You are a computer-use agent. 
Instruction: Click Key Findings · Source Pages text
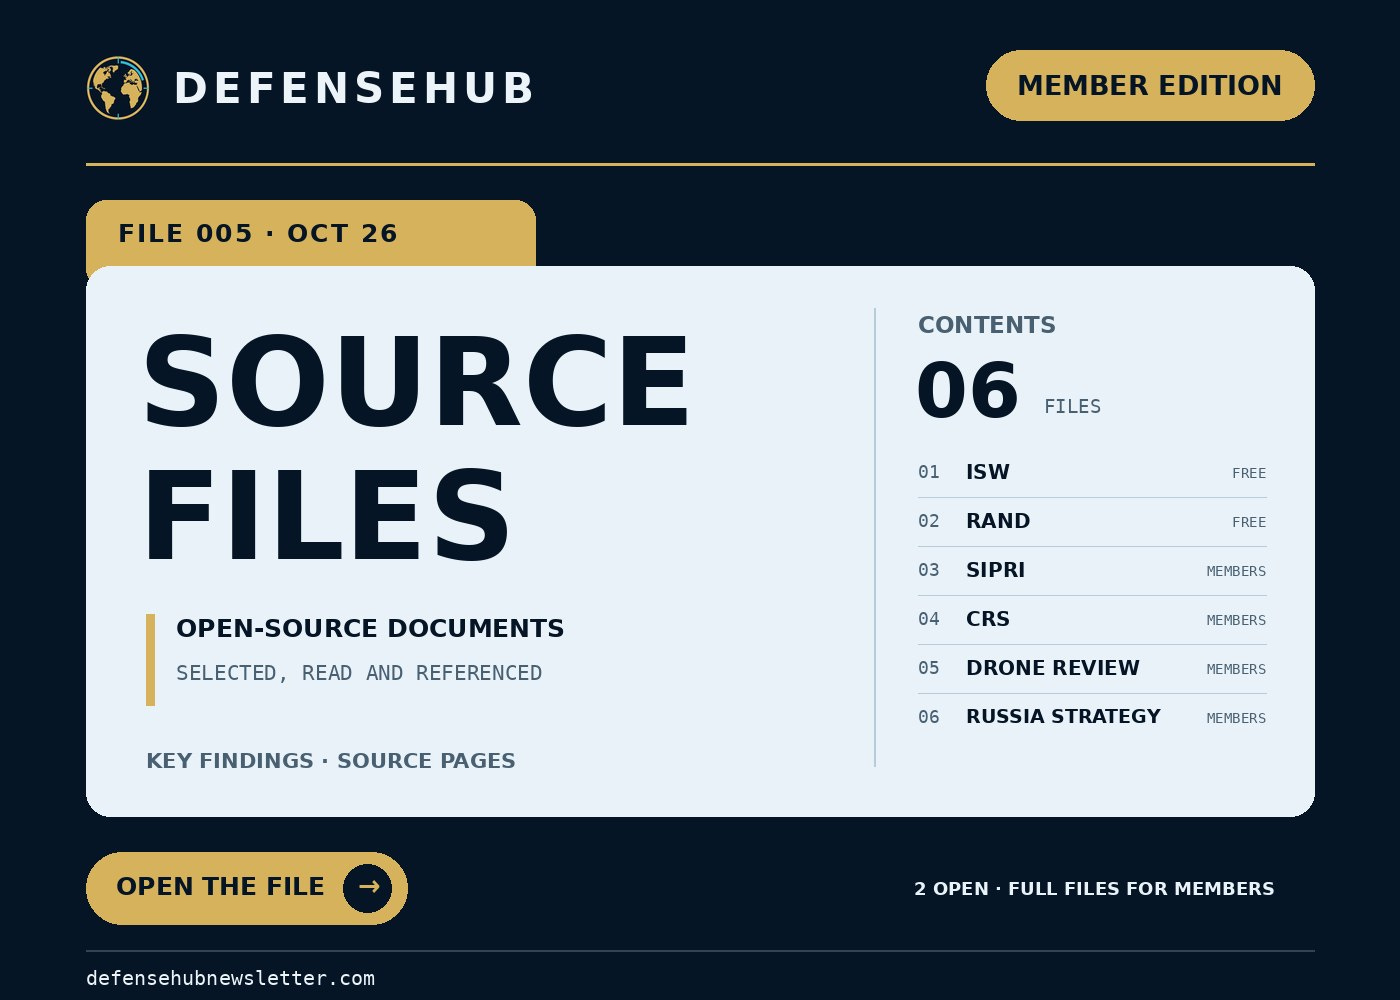click(331, 761)
